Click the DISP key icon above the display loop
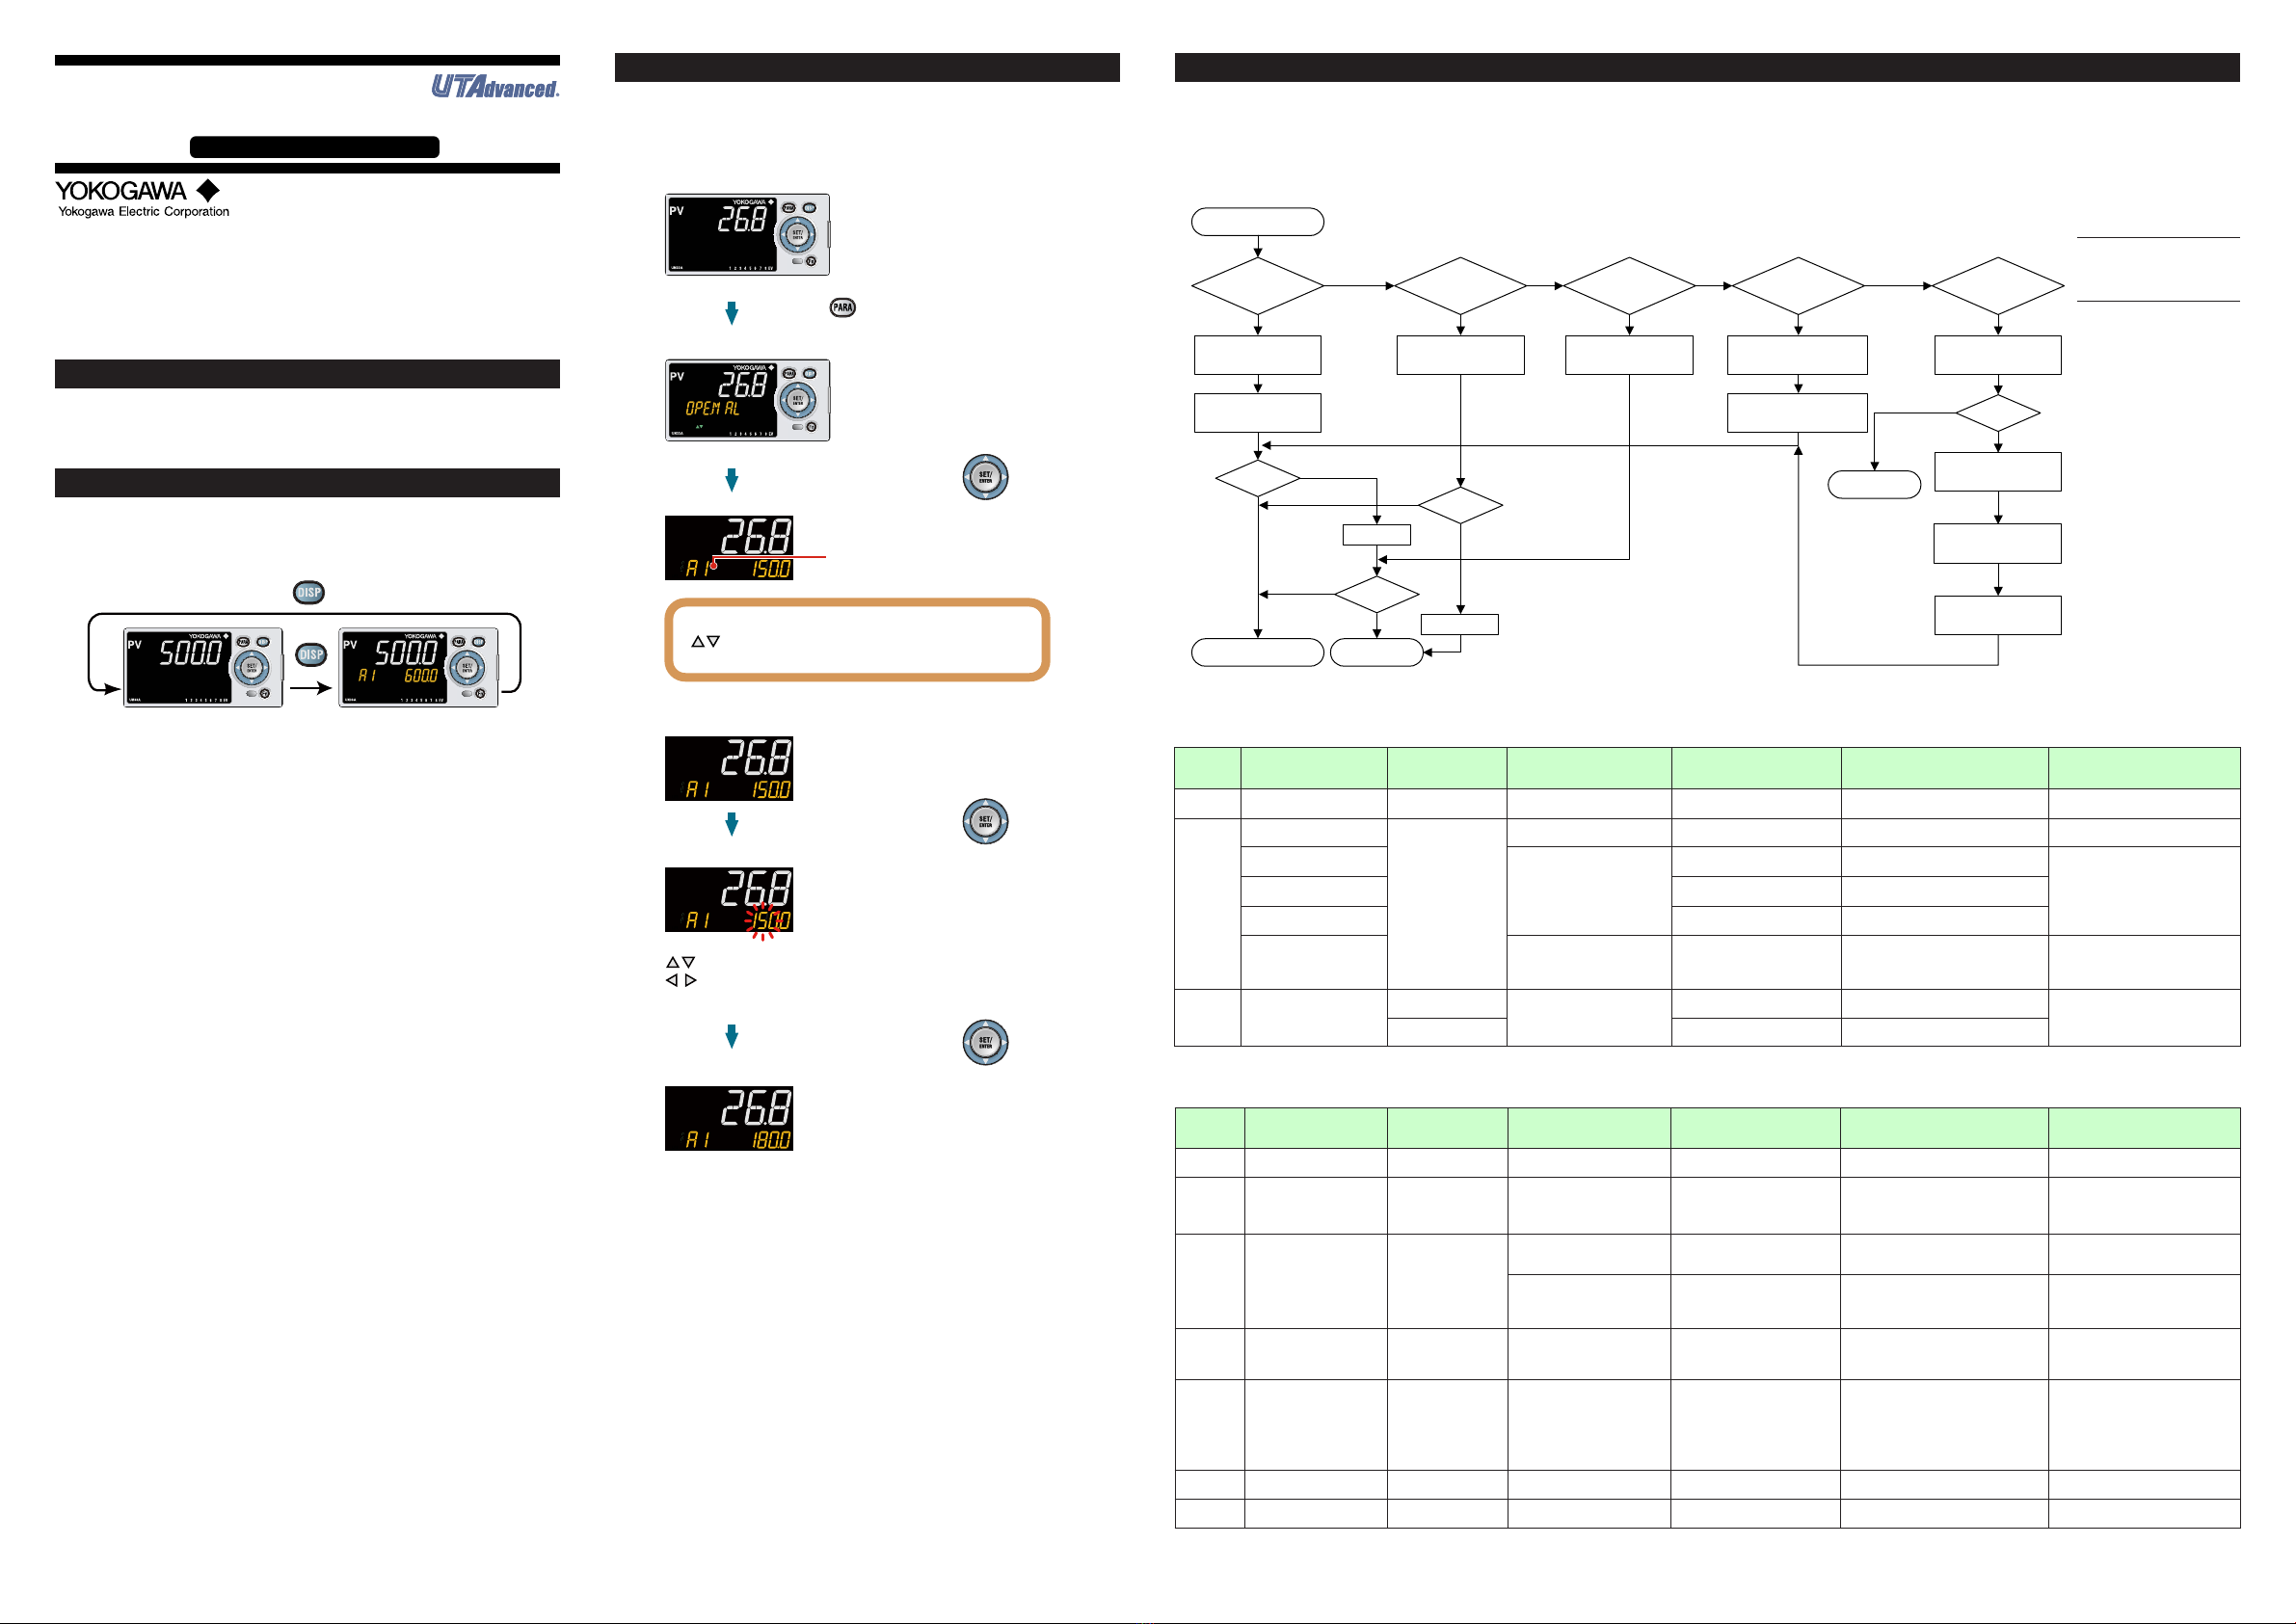This screenshot has height=1624, width=2296. point(308,593)
